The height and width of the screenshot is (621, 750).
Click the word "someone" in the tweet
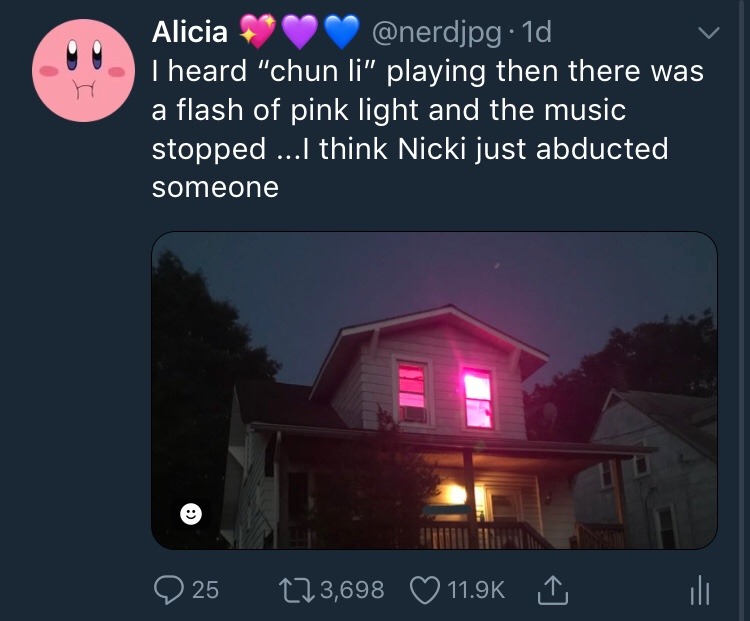215,187
